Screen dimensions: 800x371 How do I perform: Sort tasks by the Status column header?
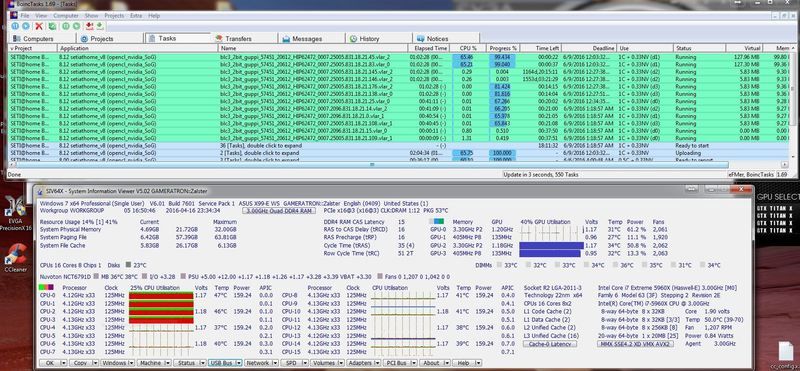click(699, 48)
